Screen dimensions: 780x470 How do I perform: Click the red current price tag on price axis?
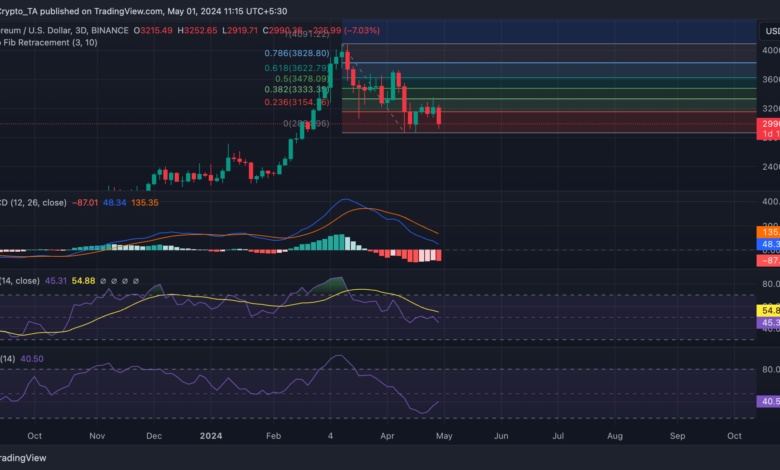[767, 122]
